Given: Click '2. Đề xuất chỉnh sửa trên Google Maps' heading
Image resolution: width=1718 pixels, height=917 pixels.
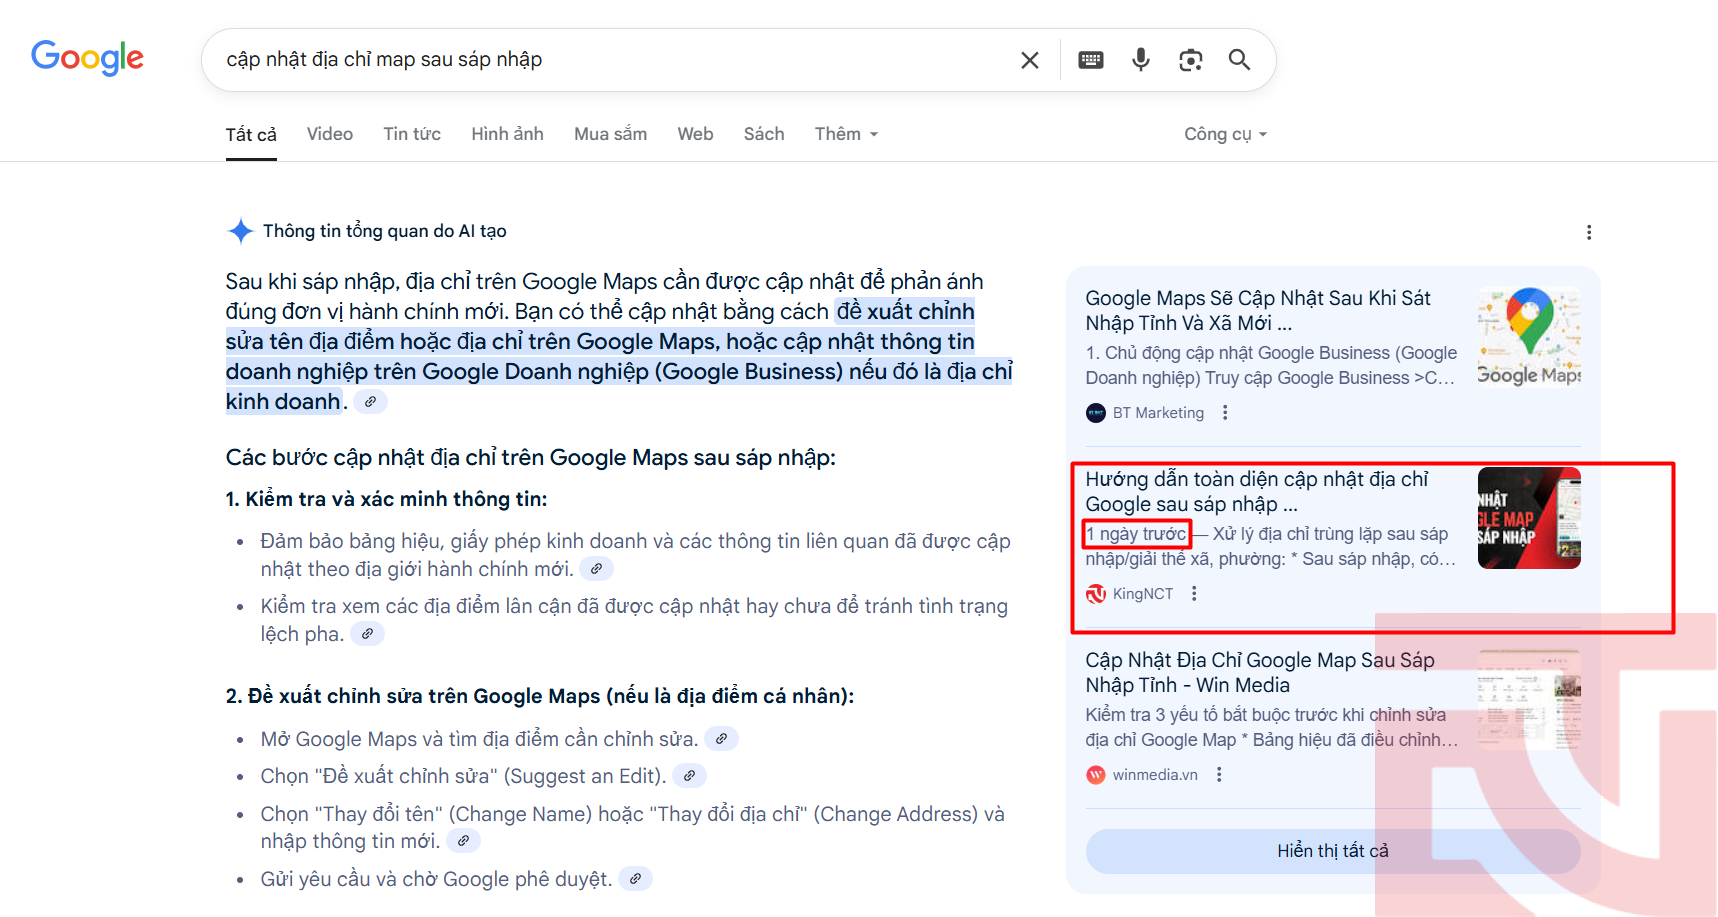Looking at the screenshot, I should point(540,696).
